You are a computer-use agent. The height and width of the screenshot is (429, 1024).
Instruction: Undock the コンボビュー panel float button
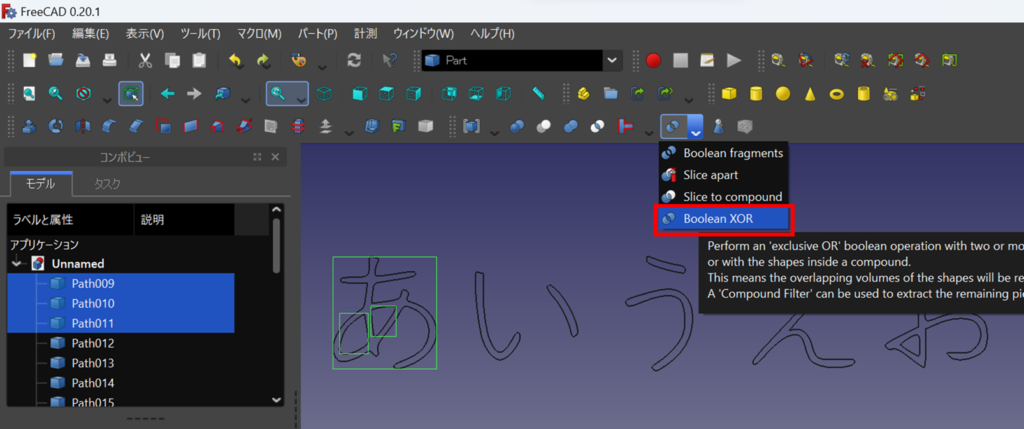(x=257, y=157)
